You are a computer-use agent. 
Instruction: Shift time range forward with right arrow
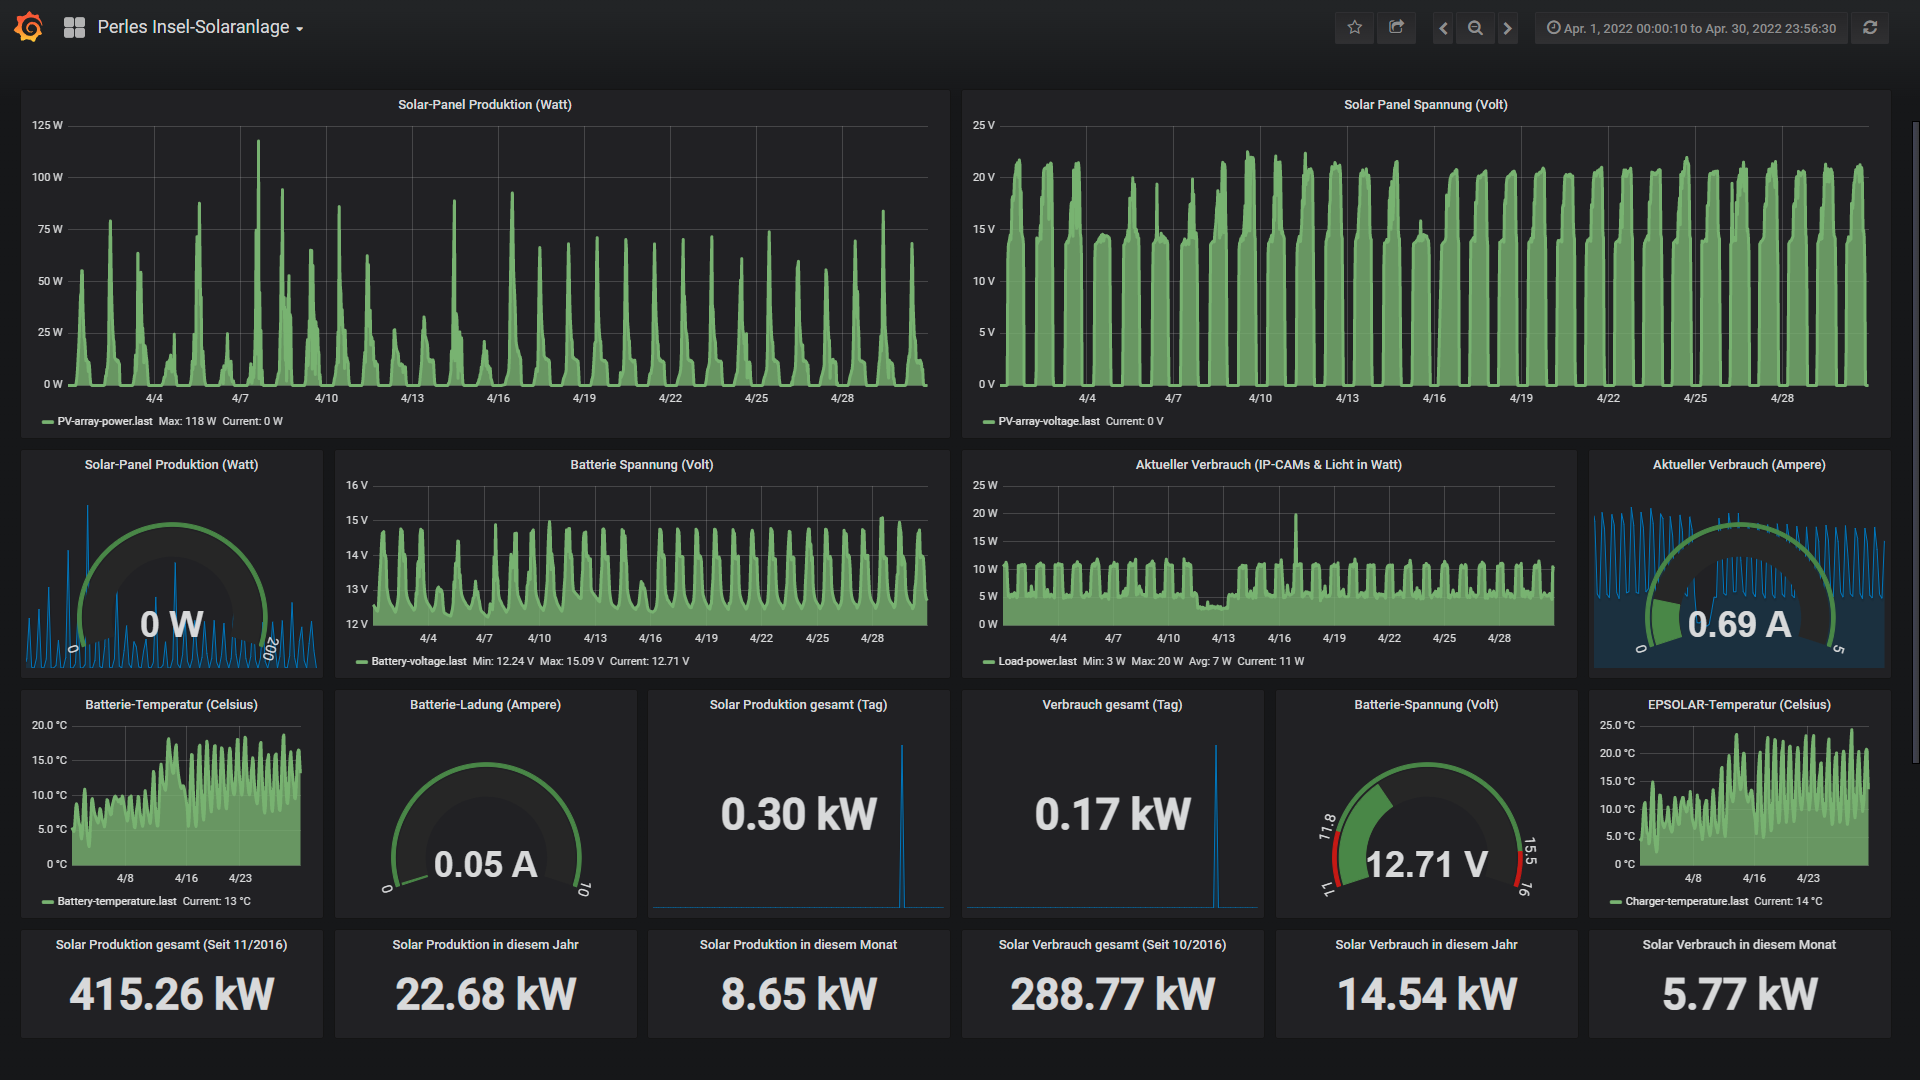pyautogui.click(x=1507, y=28)
